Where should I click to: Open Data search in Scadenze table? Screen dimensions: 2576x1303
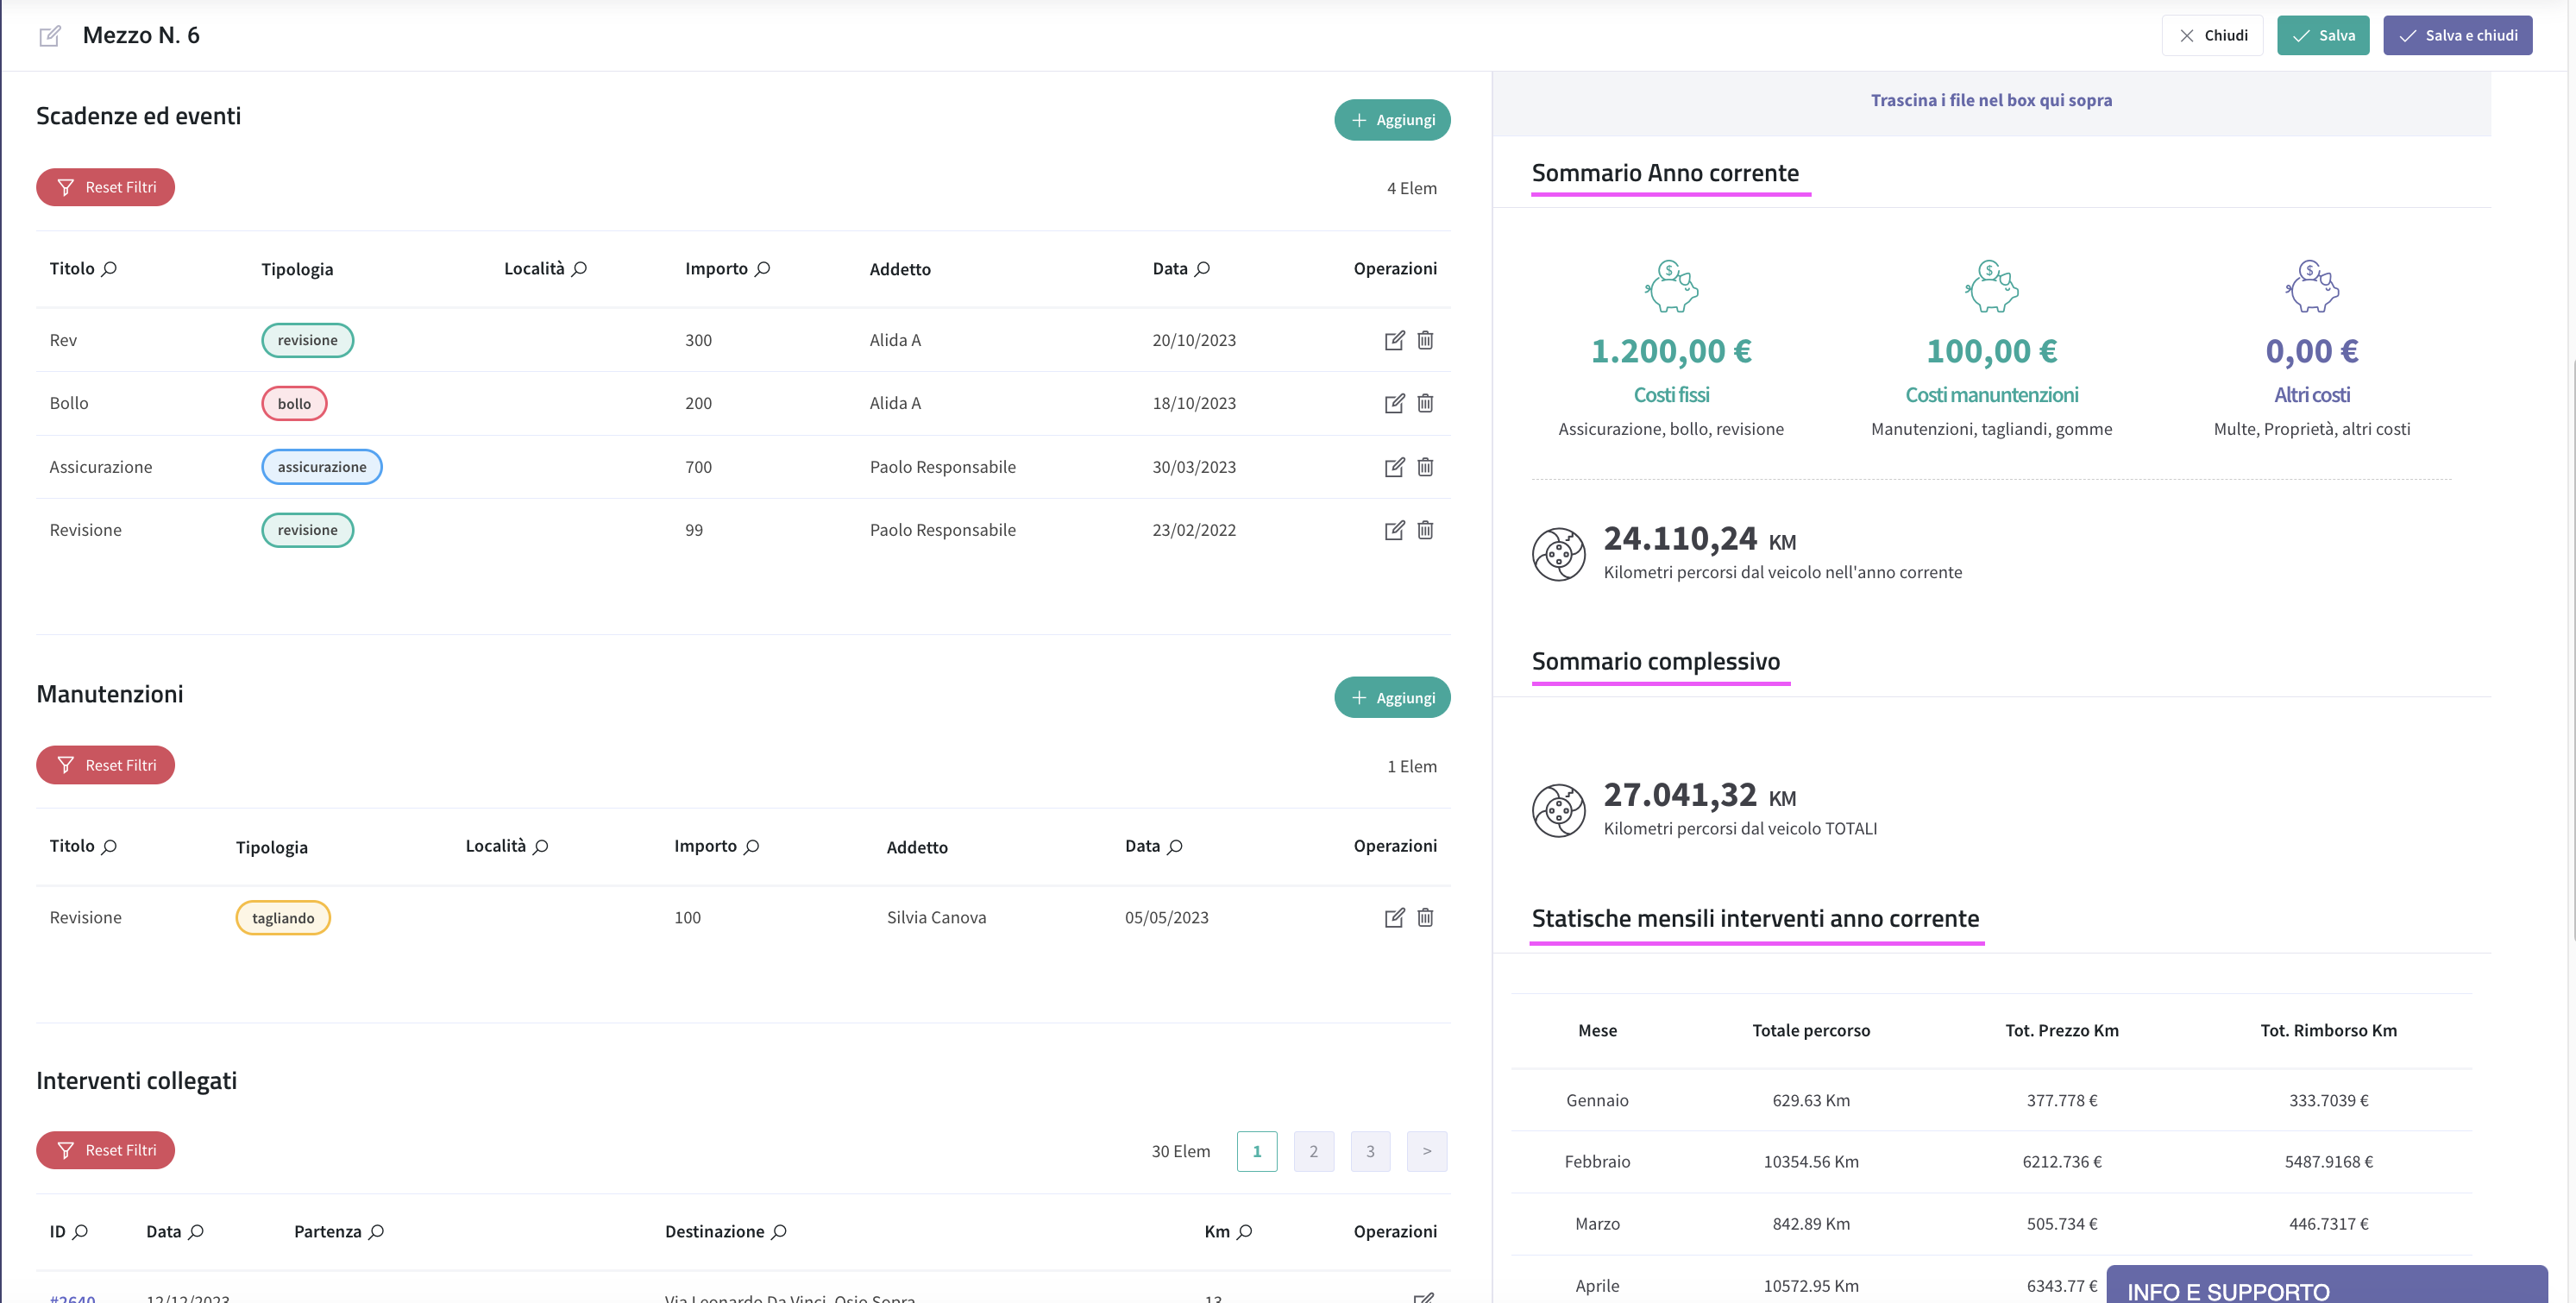(x=1203, y=268)
